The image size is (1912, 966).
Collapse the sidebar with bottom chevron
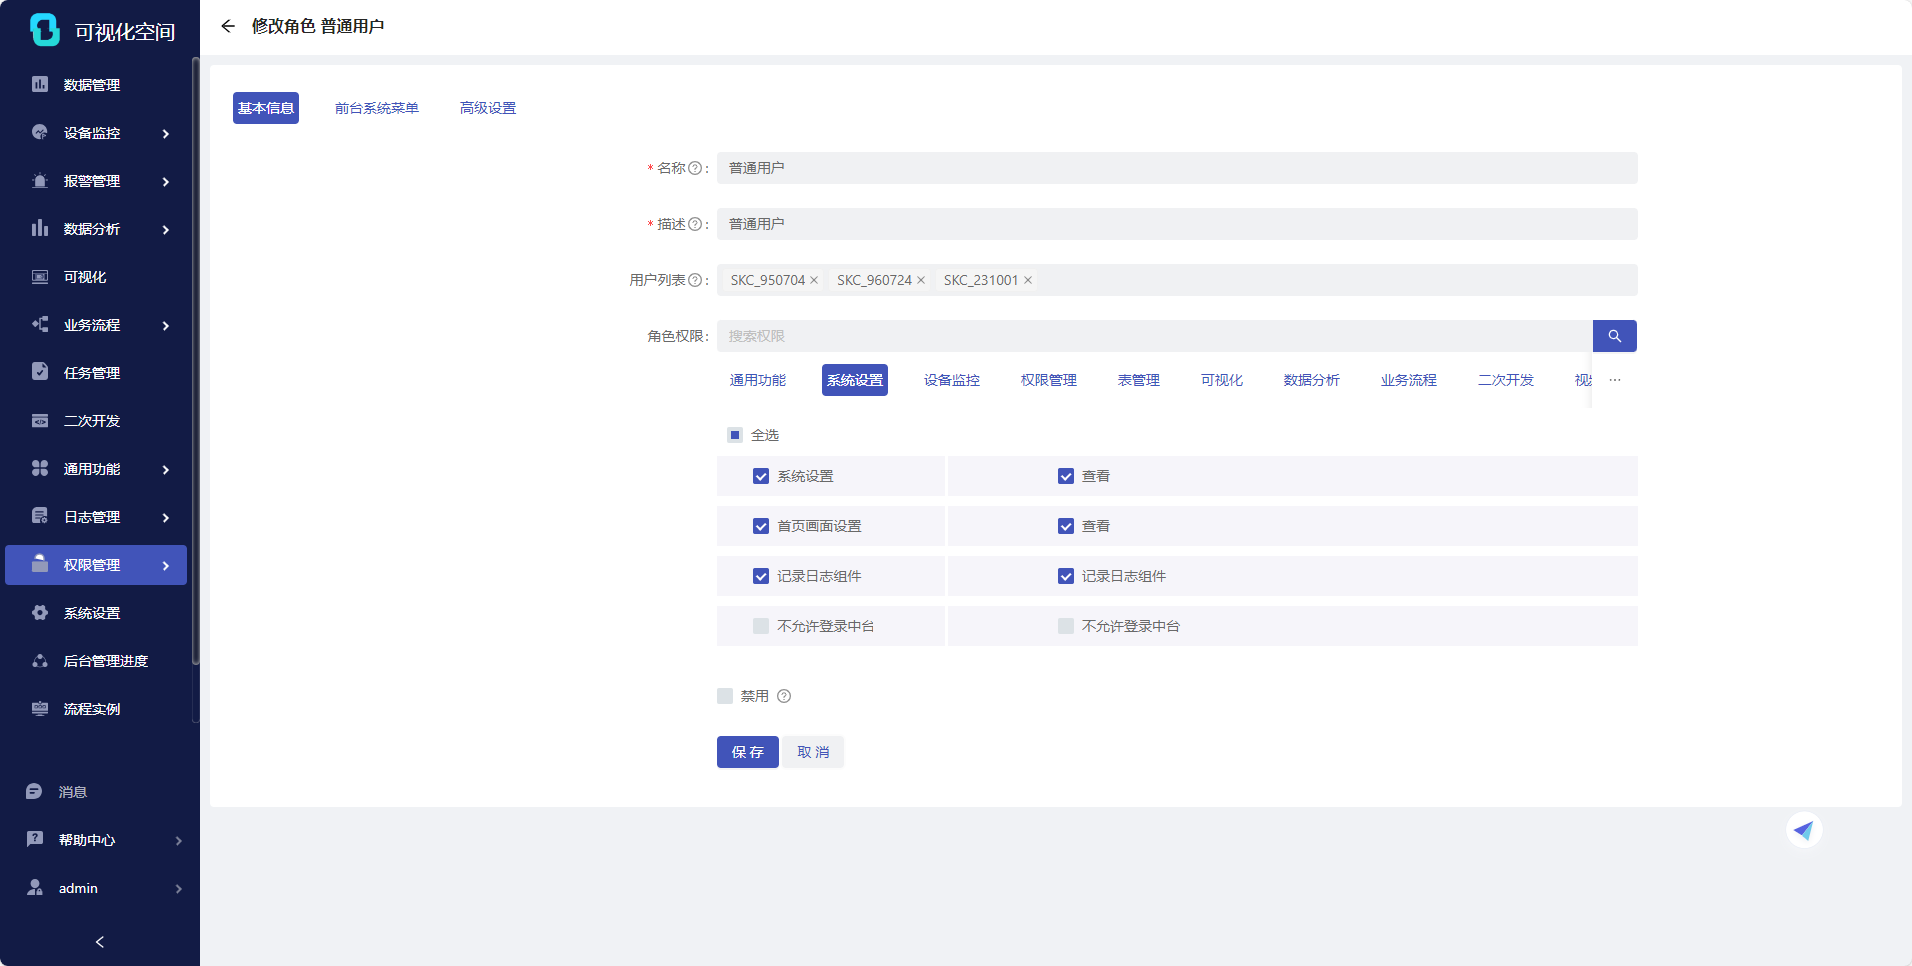[x=100, y=941]
